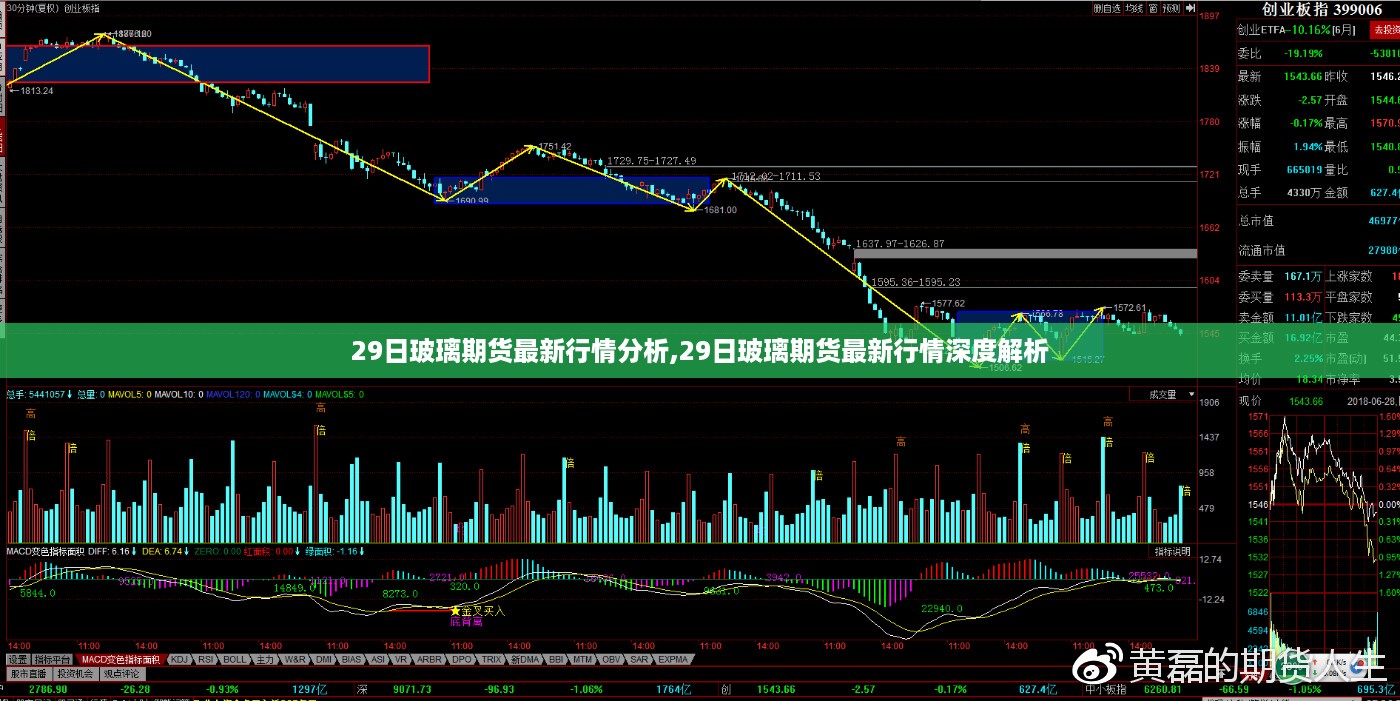Open the 指标平台 indicator platform

52,660
